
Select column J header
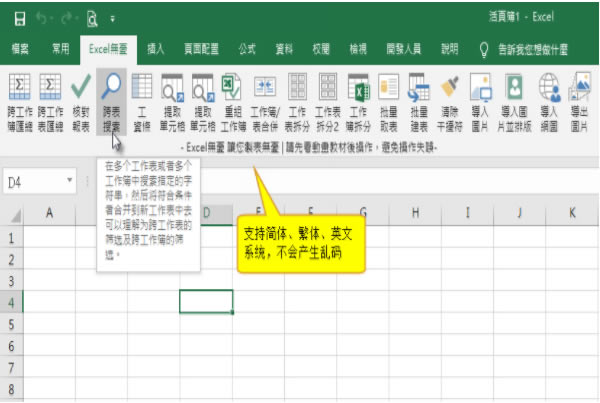[519, 212]
